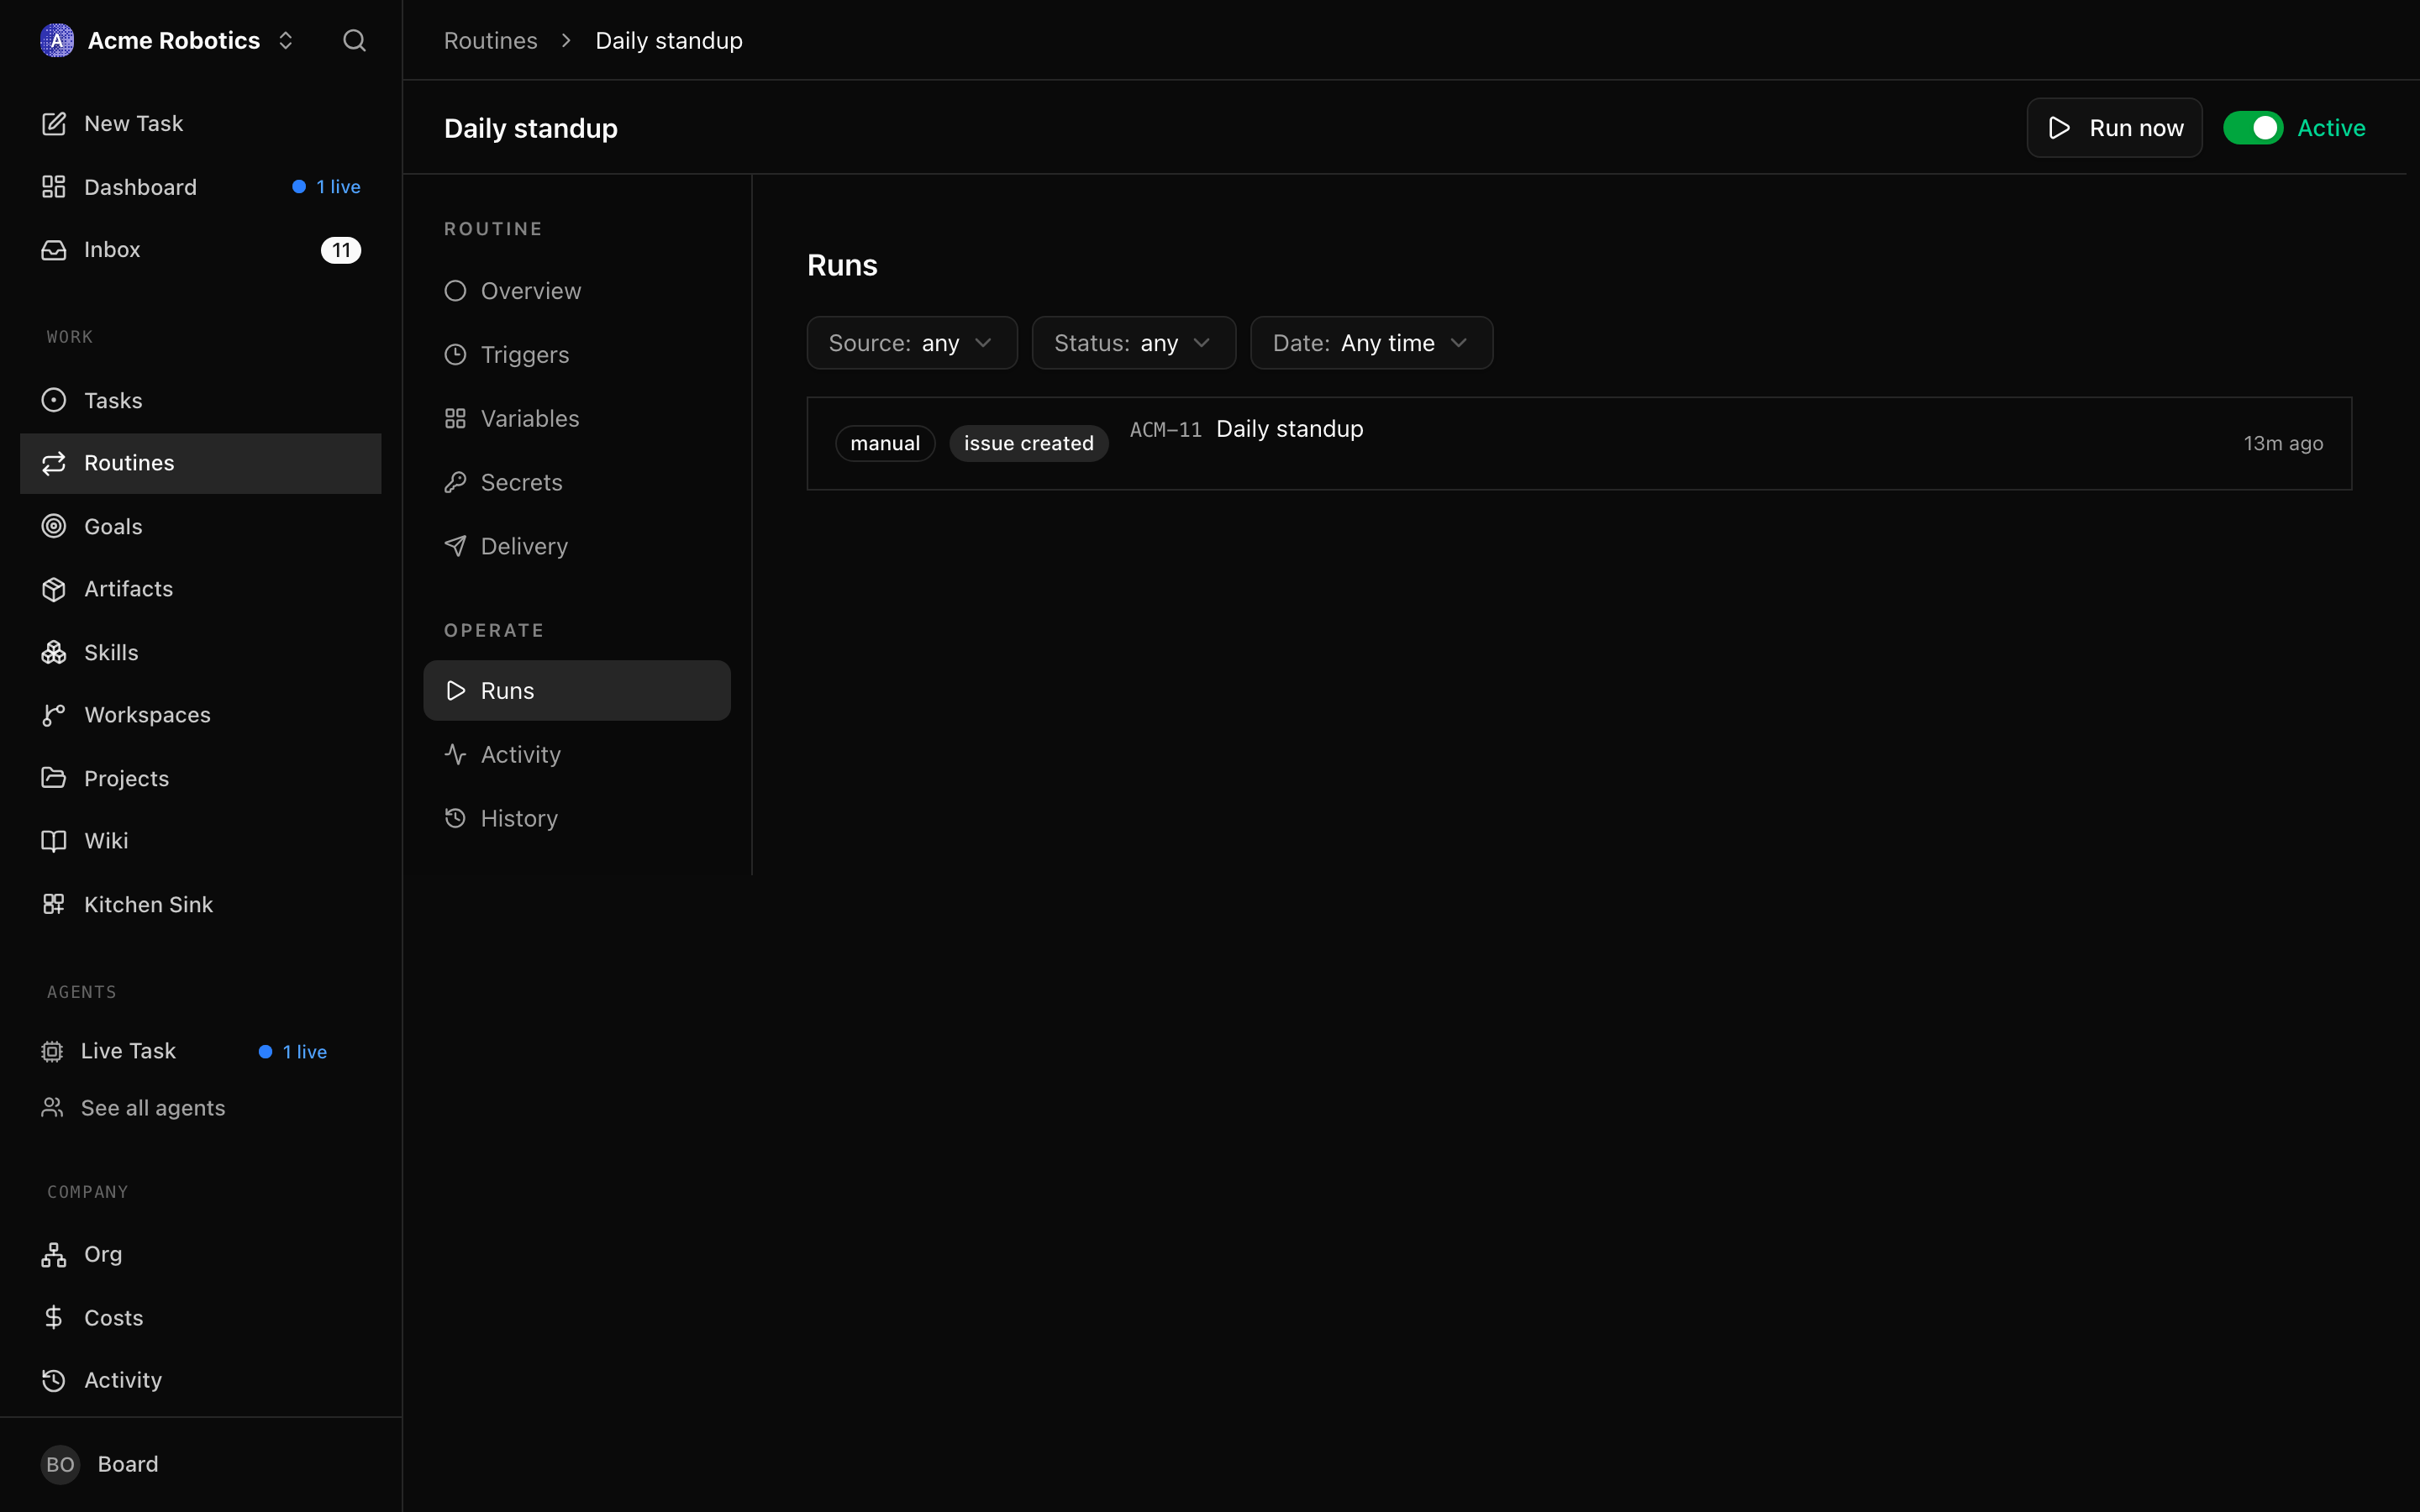Click the Daily standup breadcrumb
Screen dimensions: 2420x1512
[x=669, y=41]
